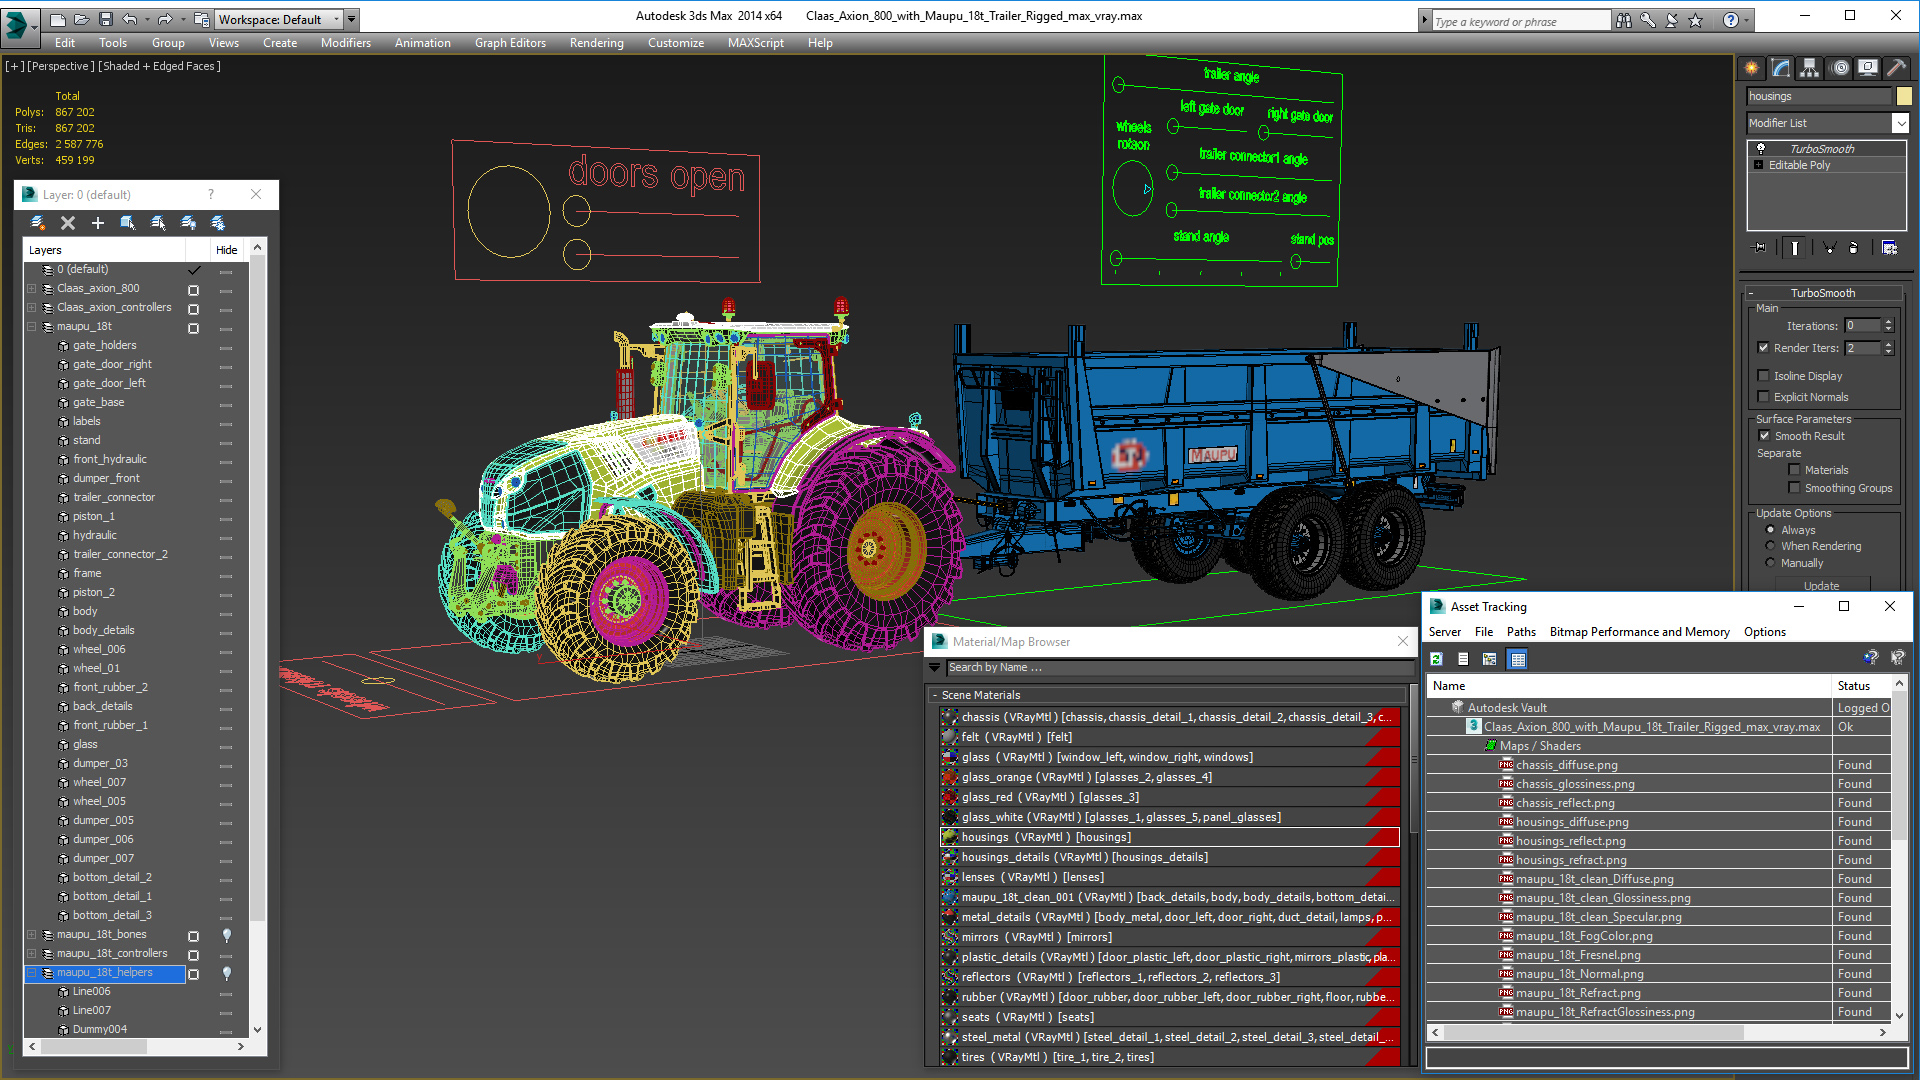This screenshot has height=1080, width=1920.
Task: Click Configure Modifier Sets icon
Action: click(1889, 248)
